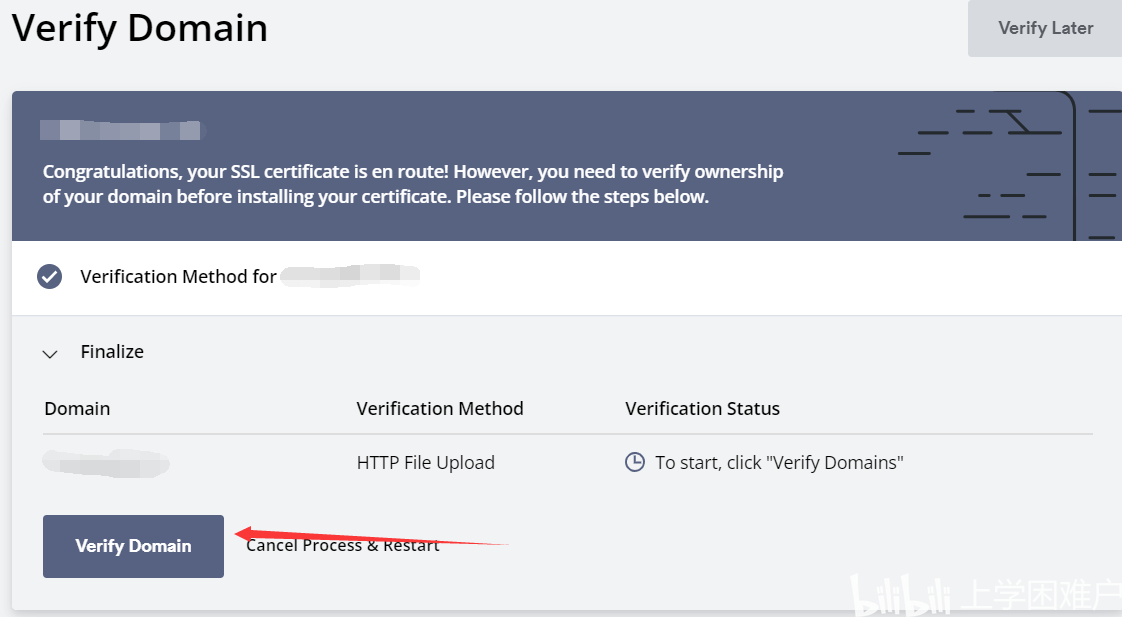Click the Domain column header
Screen dimensions: 1122x617
pyautogui.click(x=77, y=409)
